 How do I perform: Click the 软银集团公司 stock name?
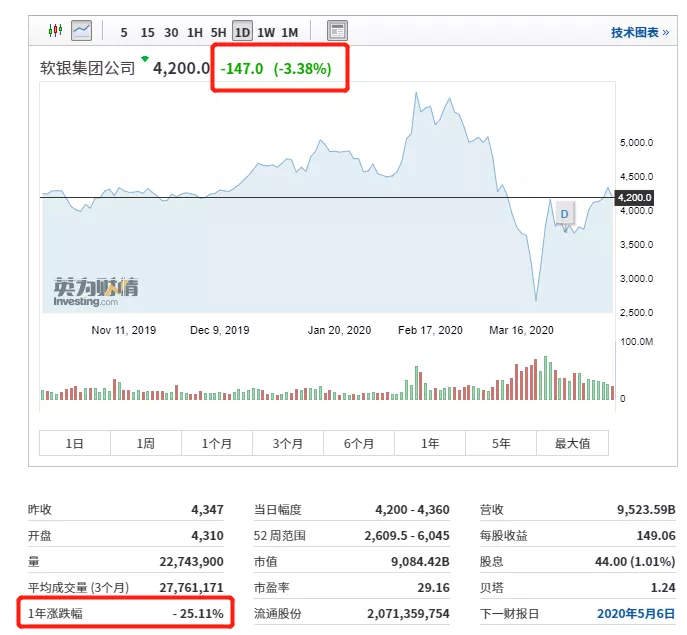(x=88, y=68)
